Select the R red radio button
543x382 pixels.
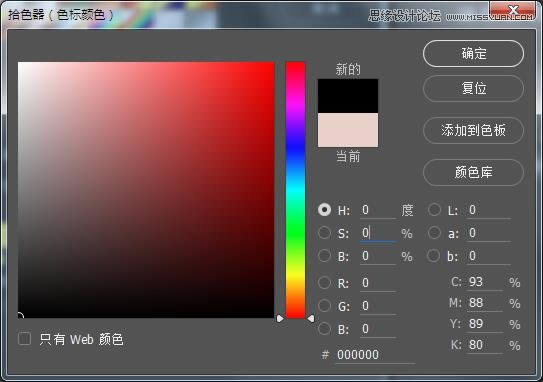click(x=324, y=283)
